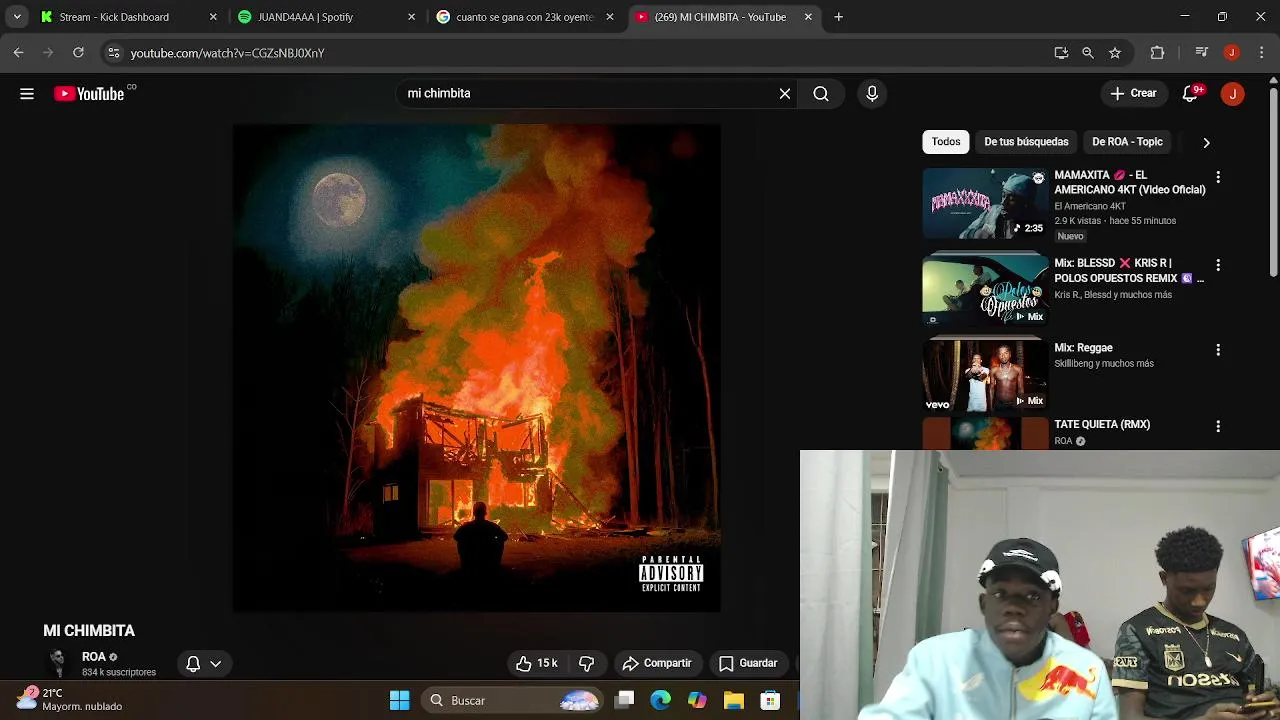
Task: Open options for the MAMAXITA video
Action: coord(1218,177)
